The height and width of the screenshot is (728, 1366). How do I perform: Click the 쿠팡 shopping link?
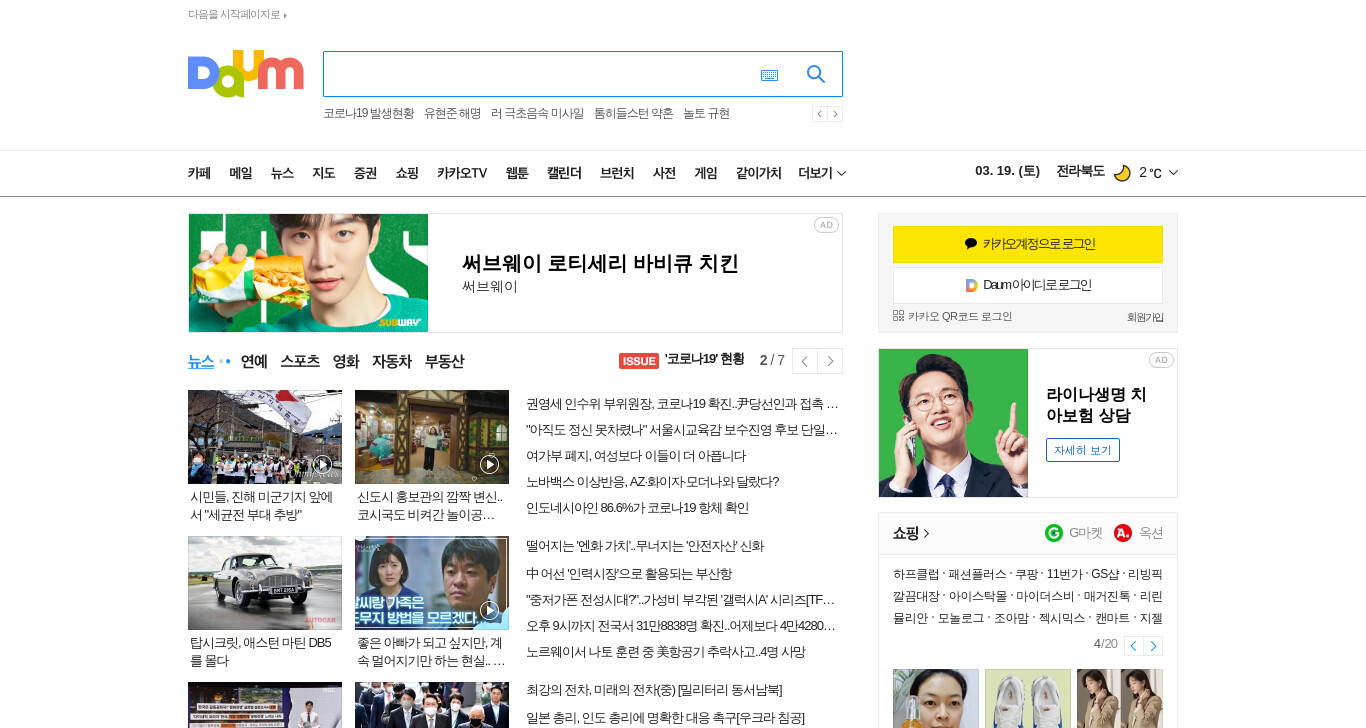1026,574
